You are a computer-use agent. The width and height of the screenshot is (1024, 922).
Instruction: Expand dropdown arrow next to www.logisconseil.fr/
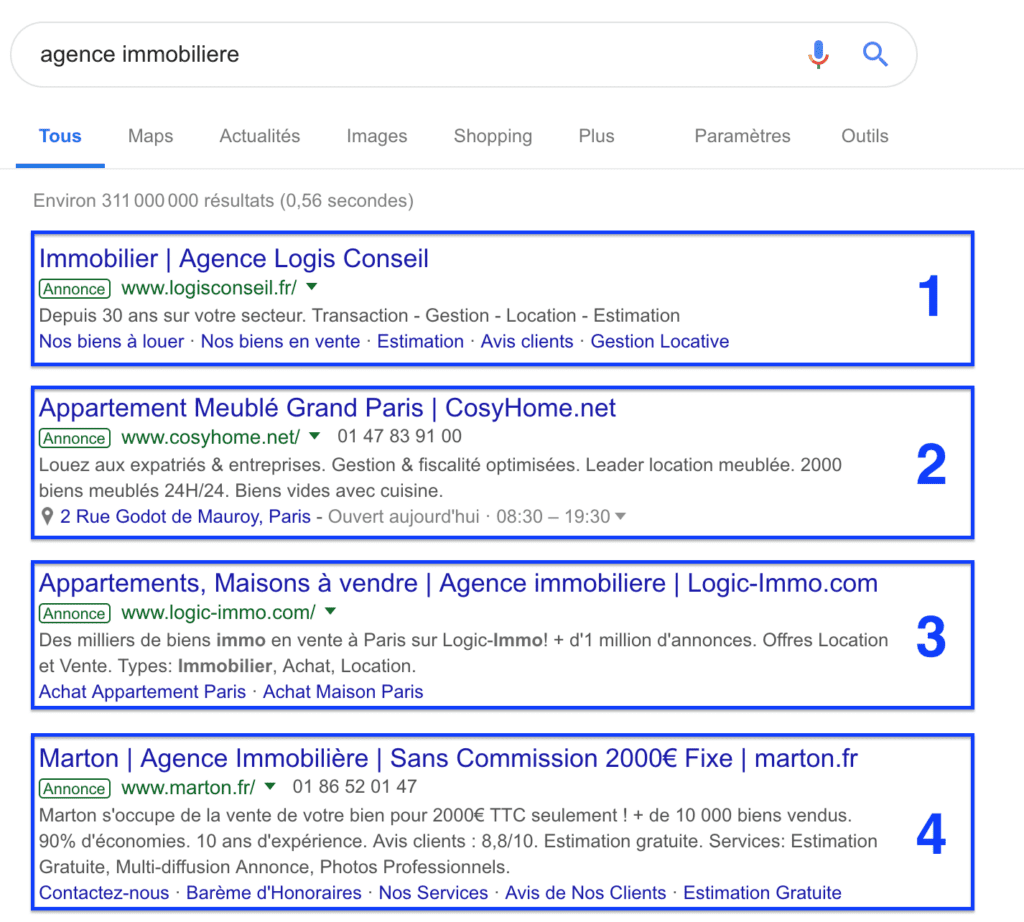(312, 287)
